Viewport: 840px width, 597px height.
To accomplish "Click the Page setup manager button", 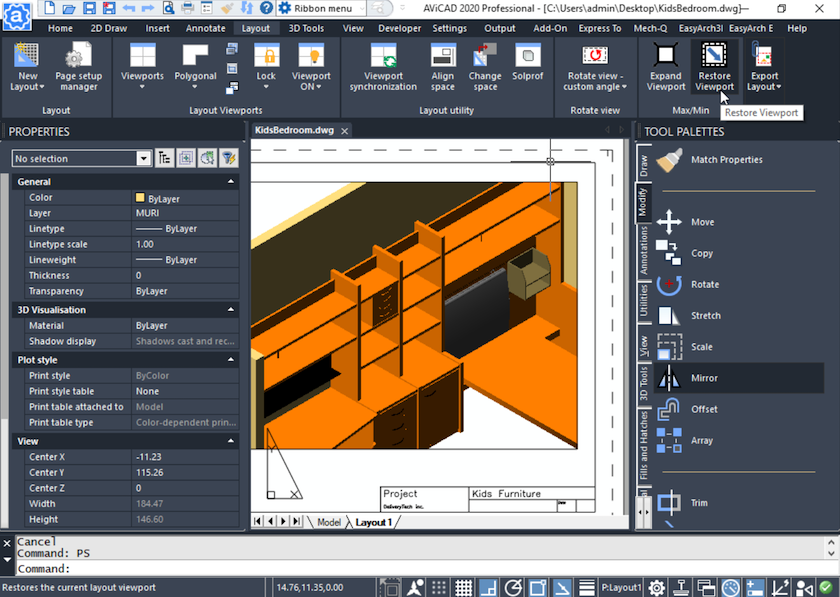I will (x=78, y=66).
